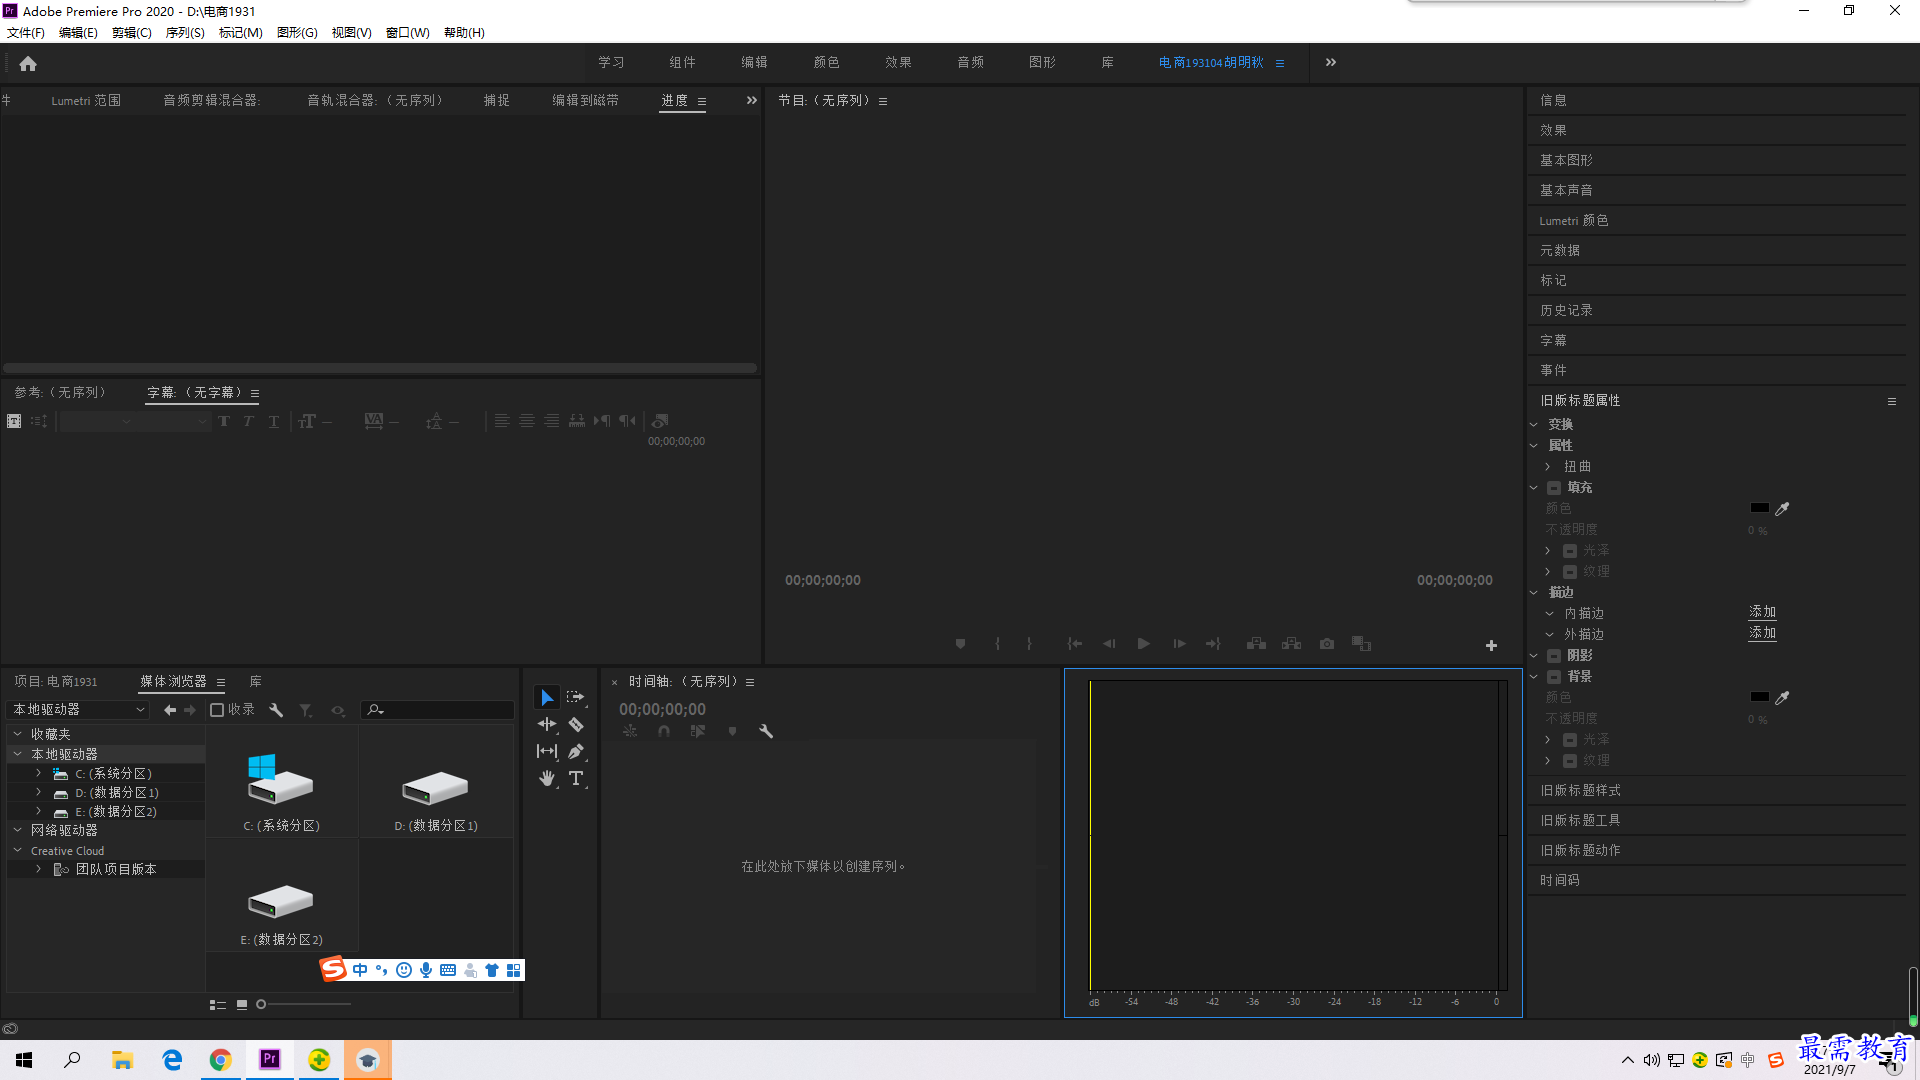Click the thumbnail zoom slider in media browser
The width and height of the screenshot is (1920, 1080).
click(304, 1004)
